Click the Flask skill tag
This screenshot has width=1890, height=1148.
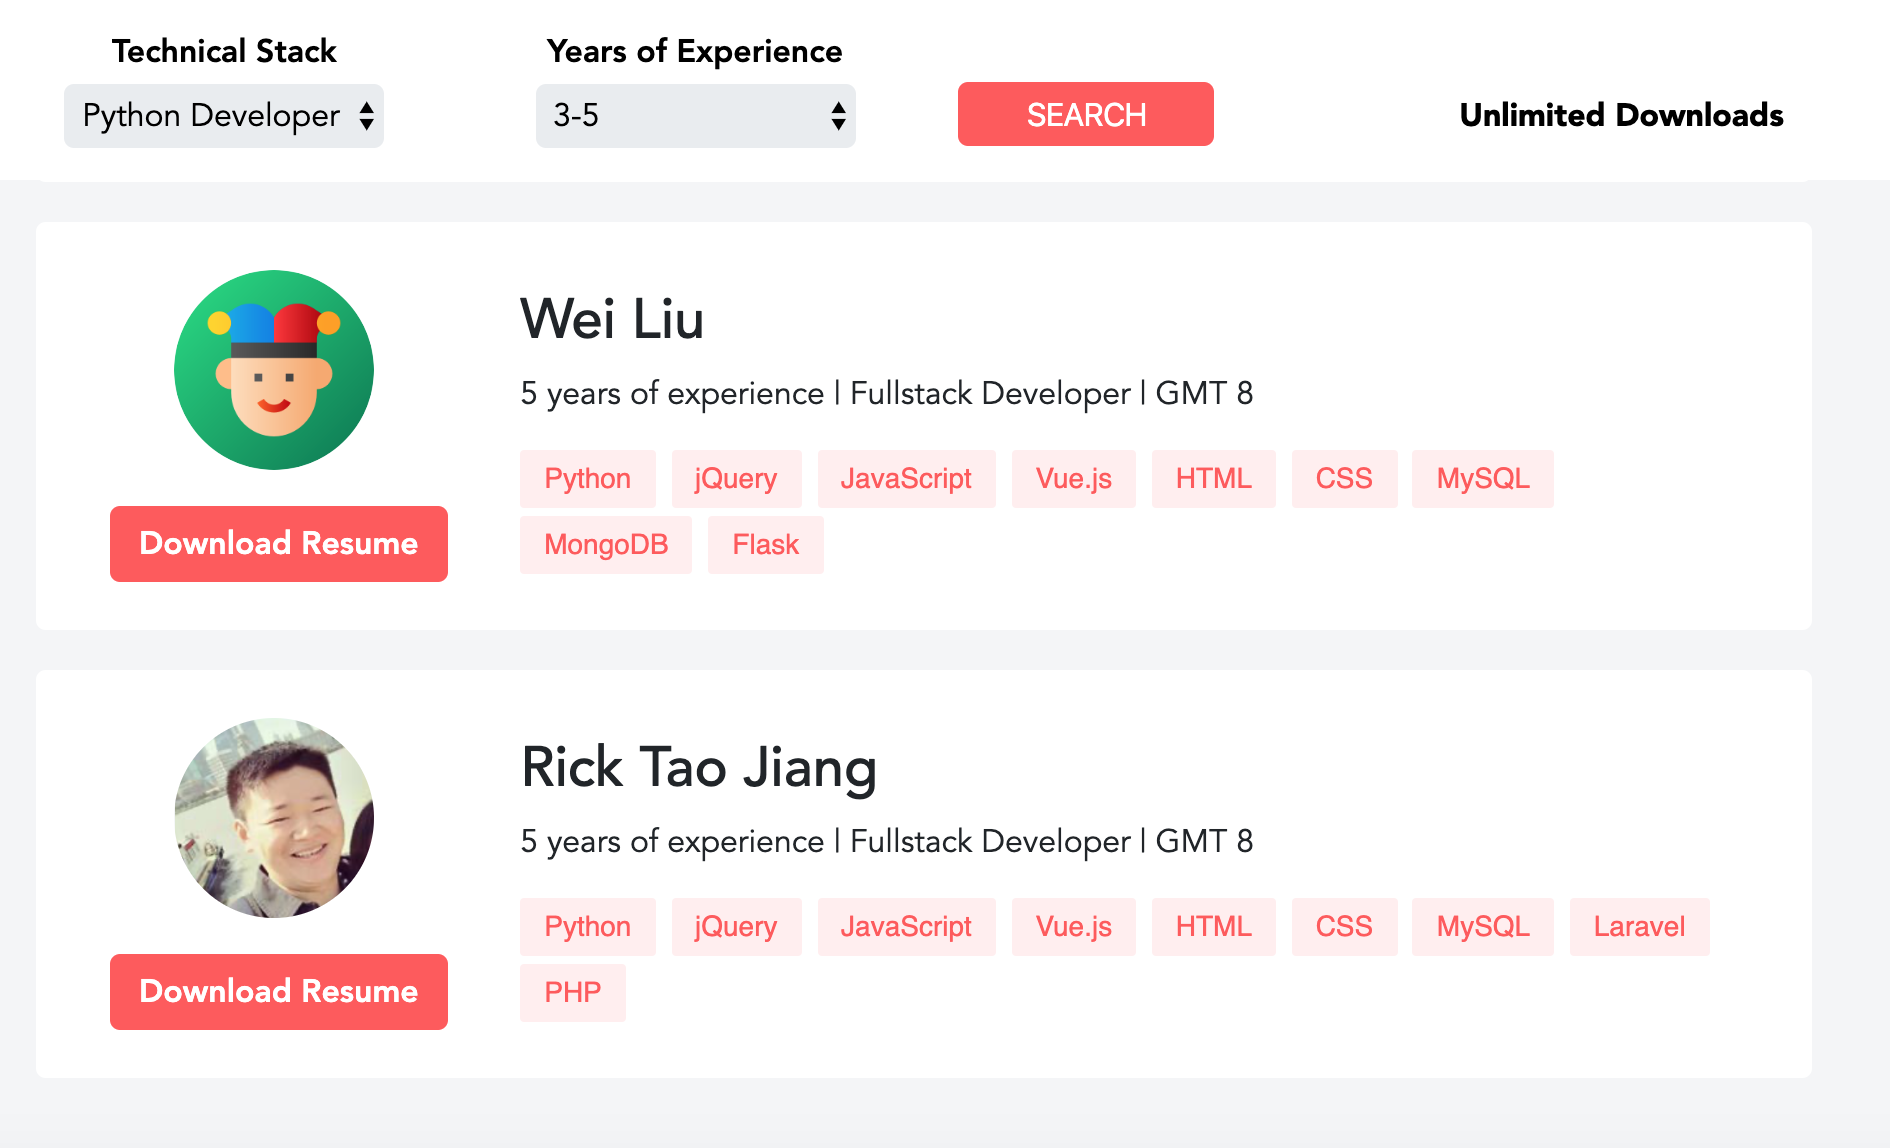(x=766, y=545)
